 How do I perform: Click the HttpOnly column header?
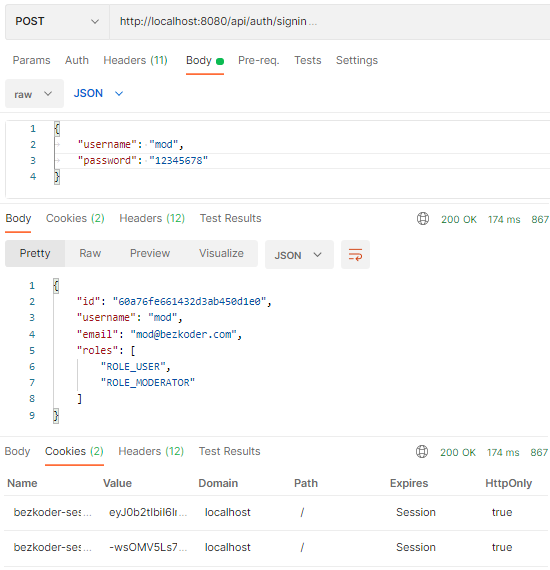[508, 483]
